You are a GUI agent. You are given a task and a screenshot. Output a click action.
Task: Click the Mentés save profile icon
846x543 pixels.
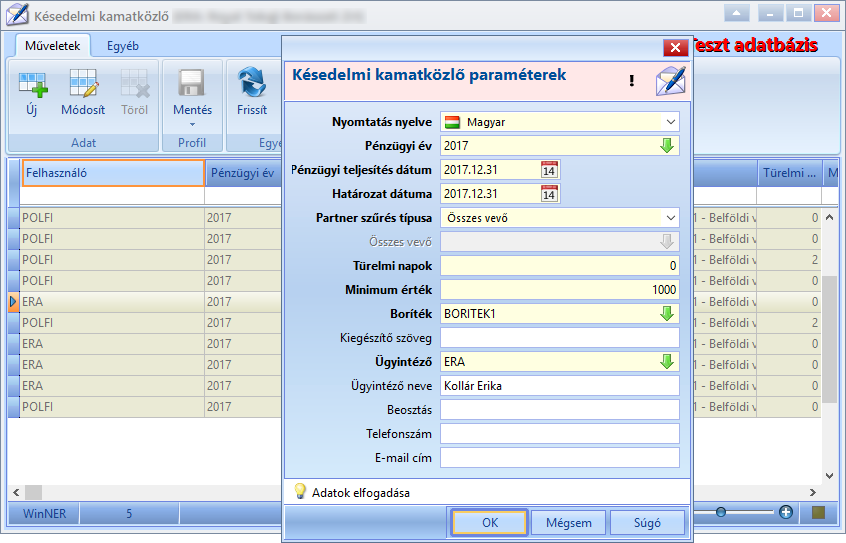pos(192,85)
